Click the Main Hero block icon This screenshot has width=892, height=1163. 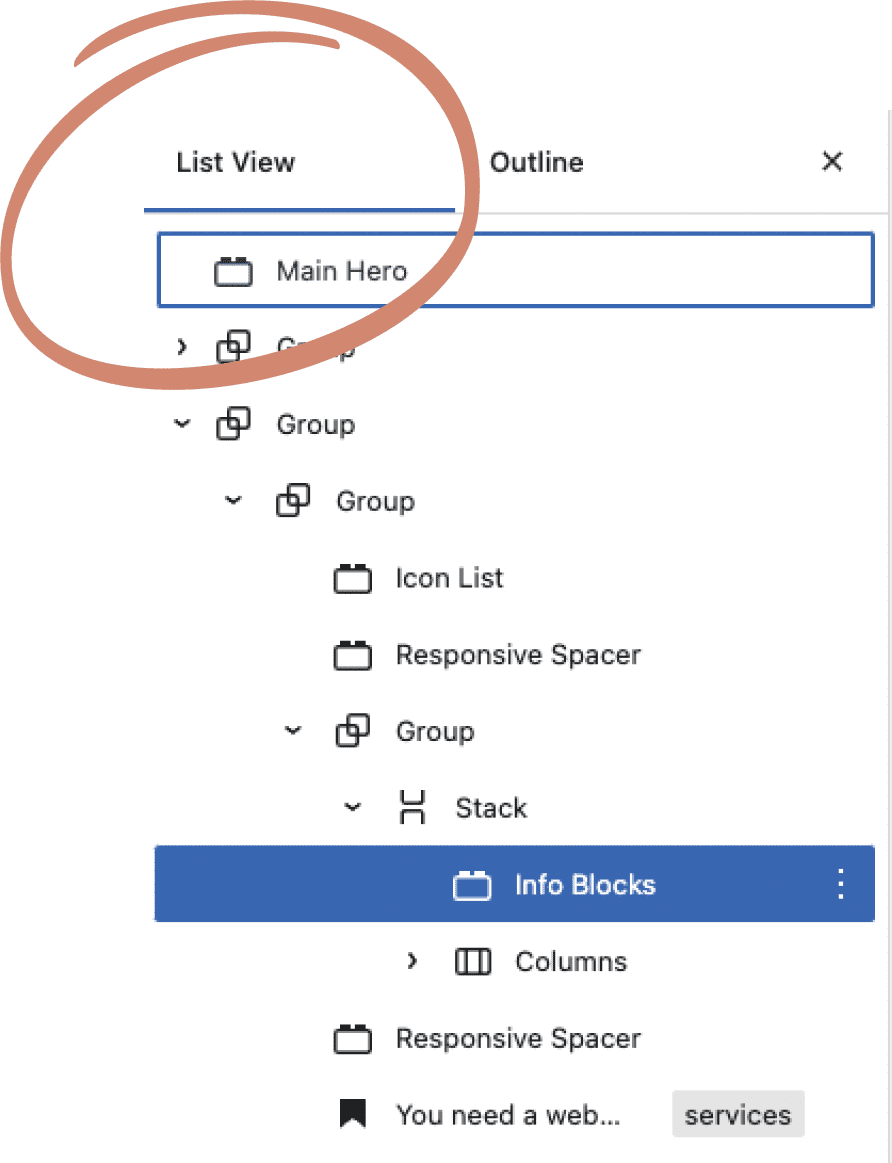pyautogui.click(x=233, y=271)
